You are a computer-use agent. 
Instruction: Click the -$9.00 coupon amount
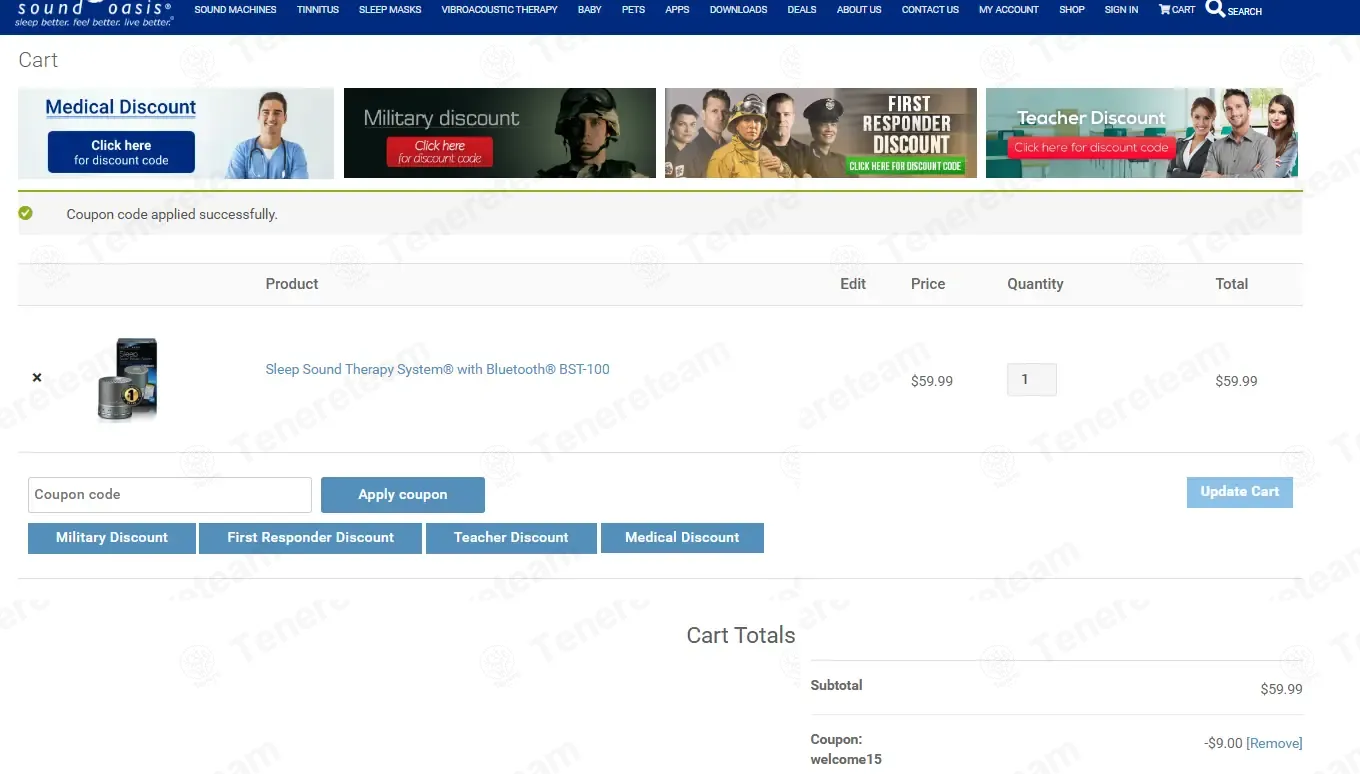pos(1224,743)
